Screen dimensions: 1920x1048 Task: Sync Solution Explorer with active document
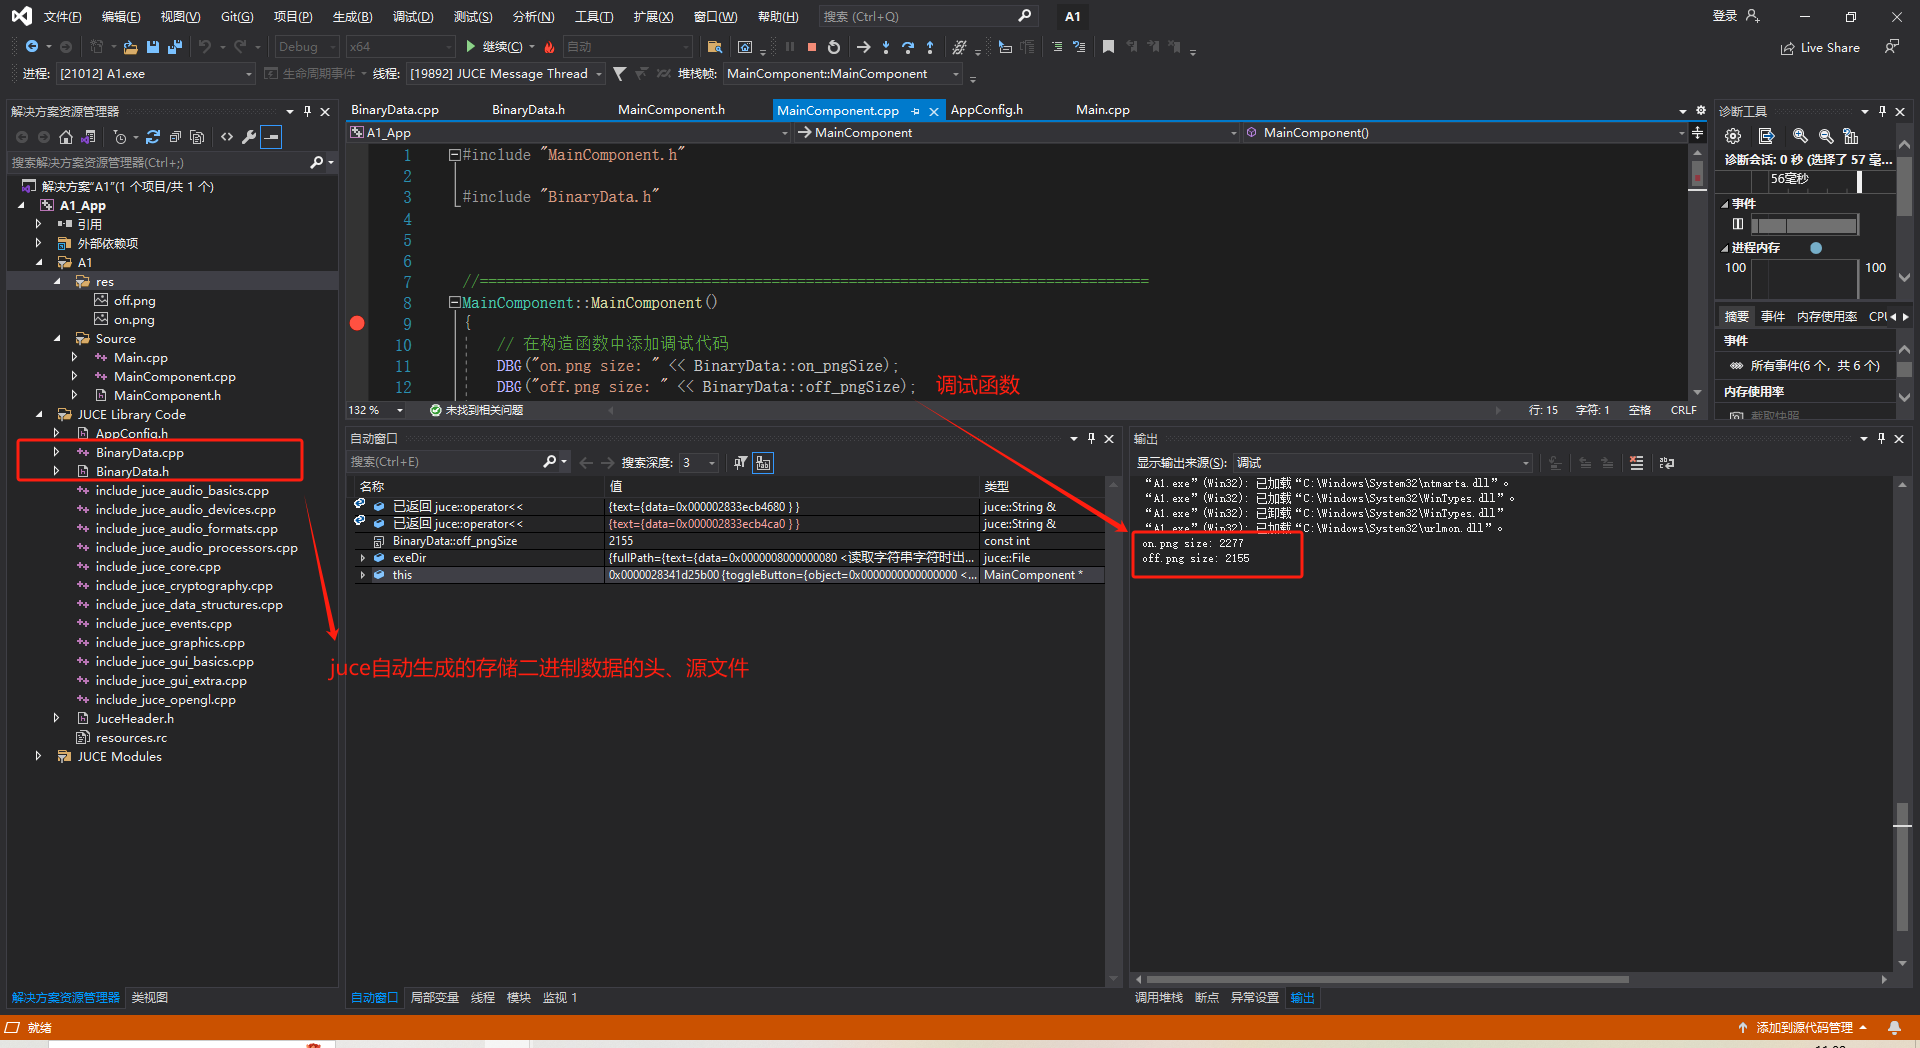point(153,137)
